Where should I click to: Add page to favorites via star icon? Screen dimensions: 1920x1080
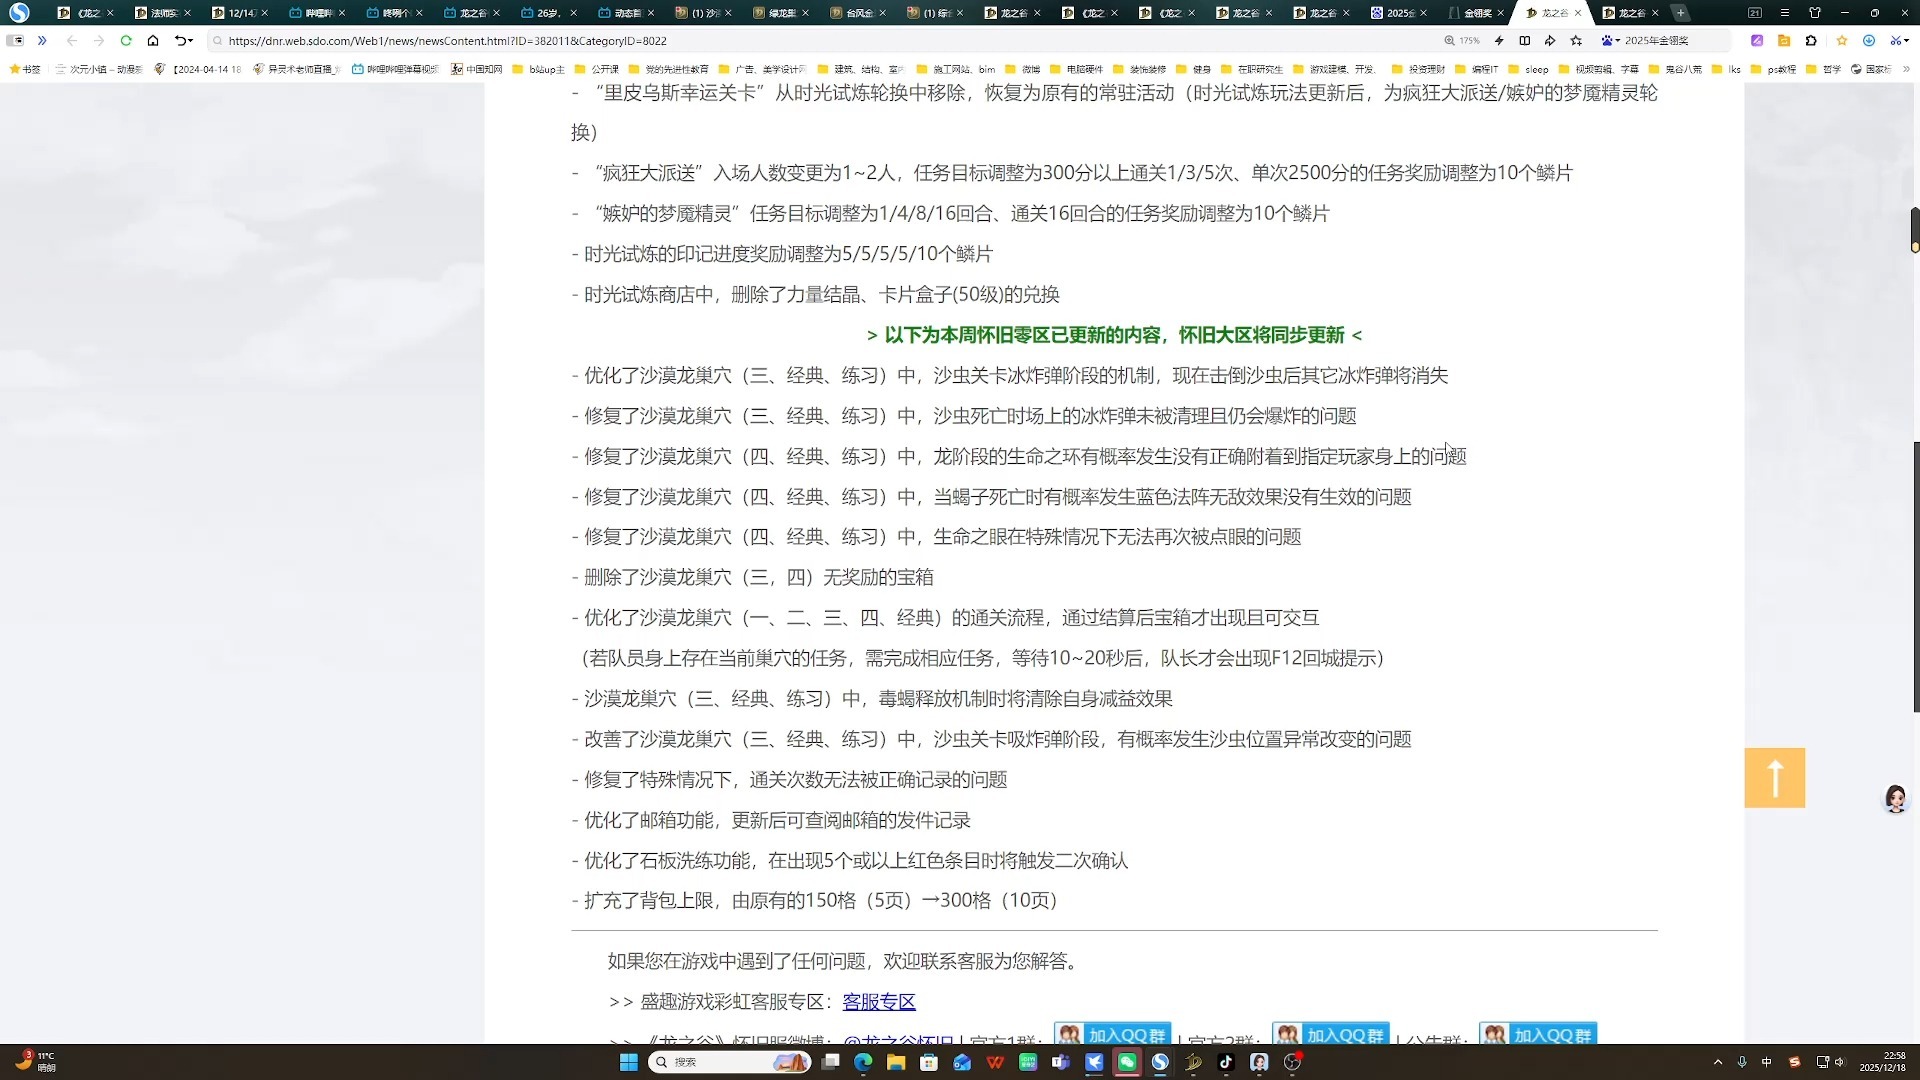pos(1574,41)
